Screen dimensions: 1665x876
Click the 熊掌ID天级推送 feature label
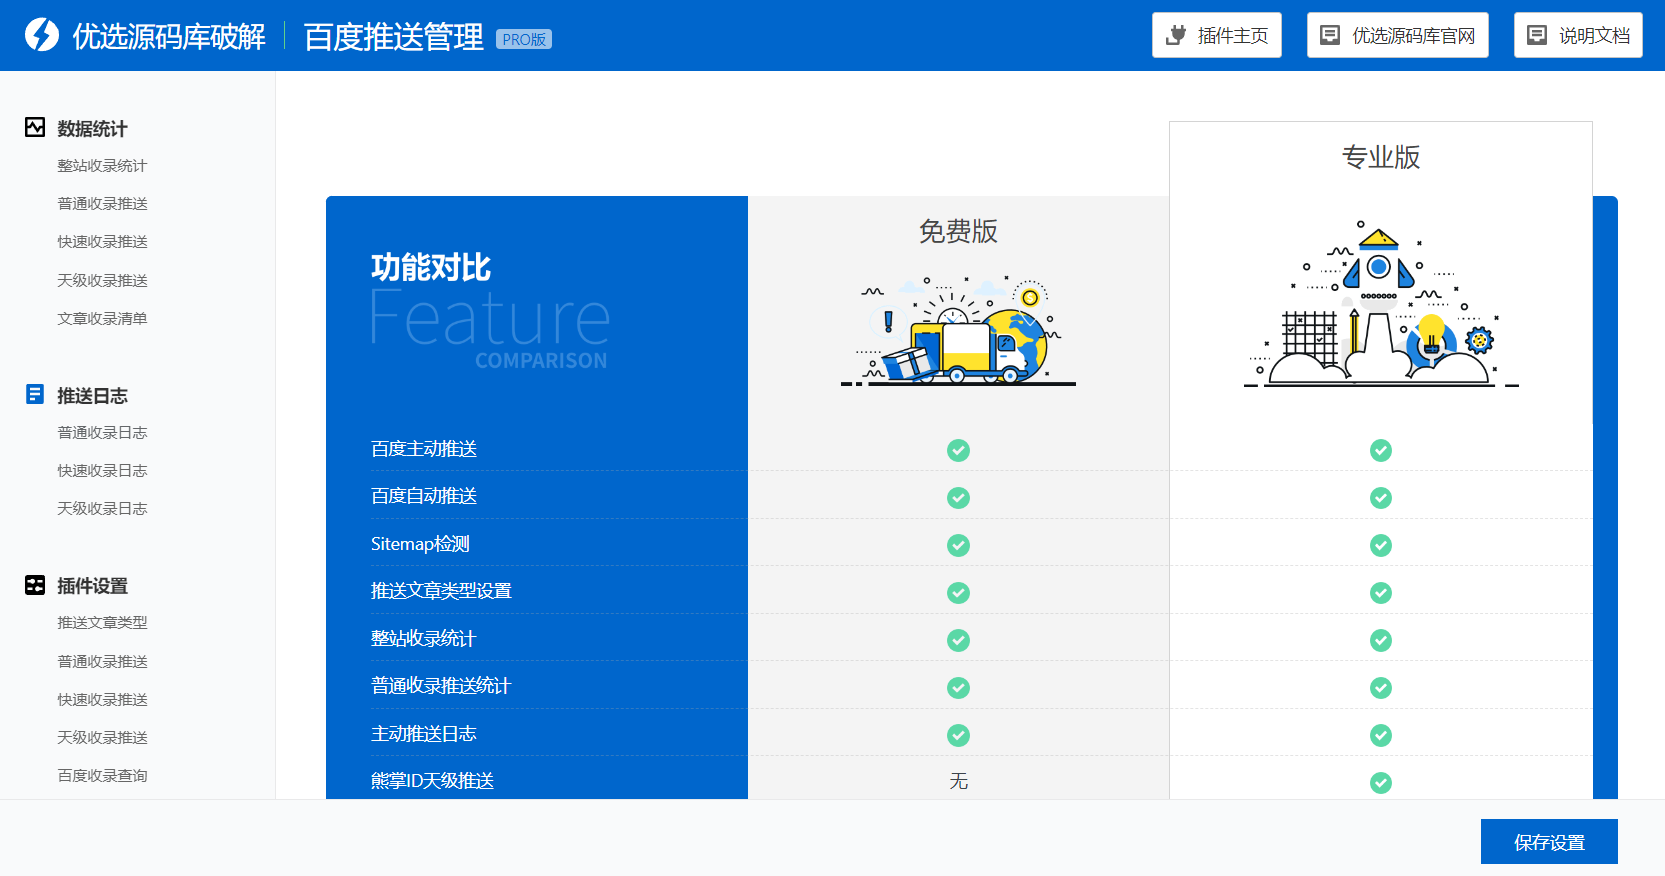pos(433,781)
